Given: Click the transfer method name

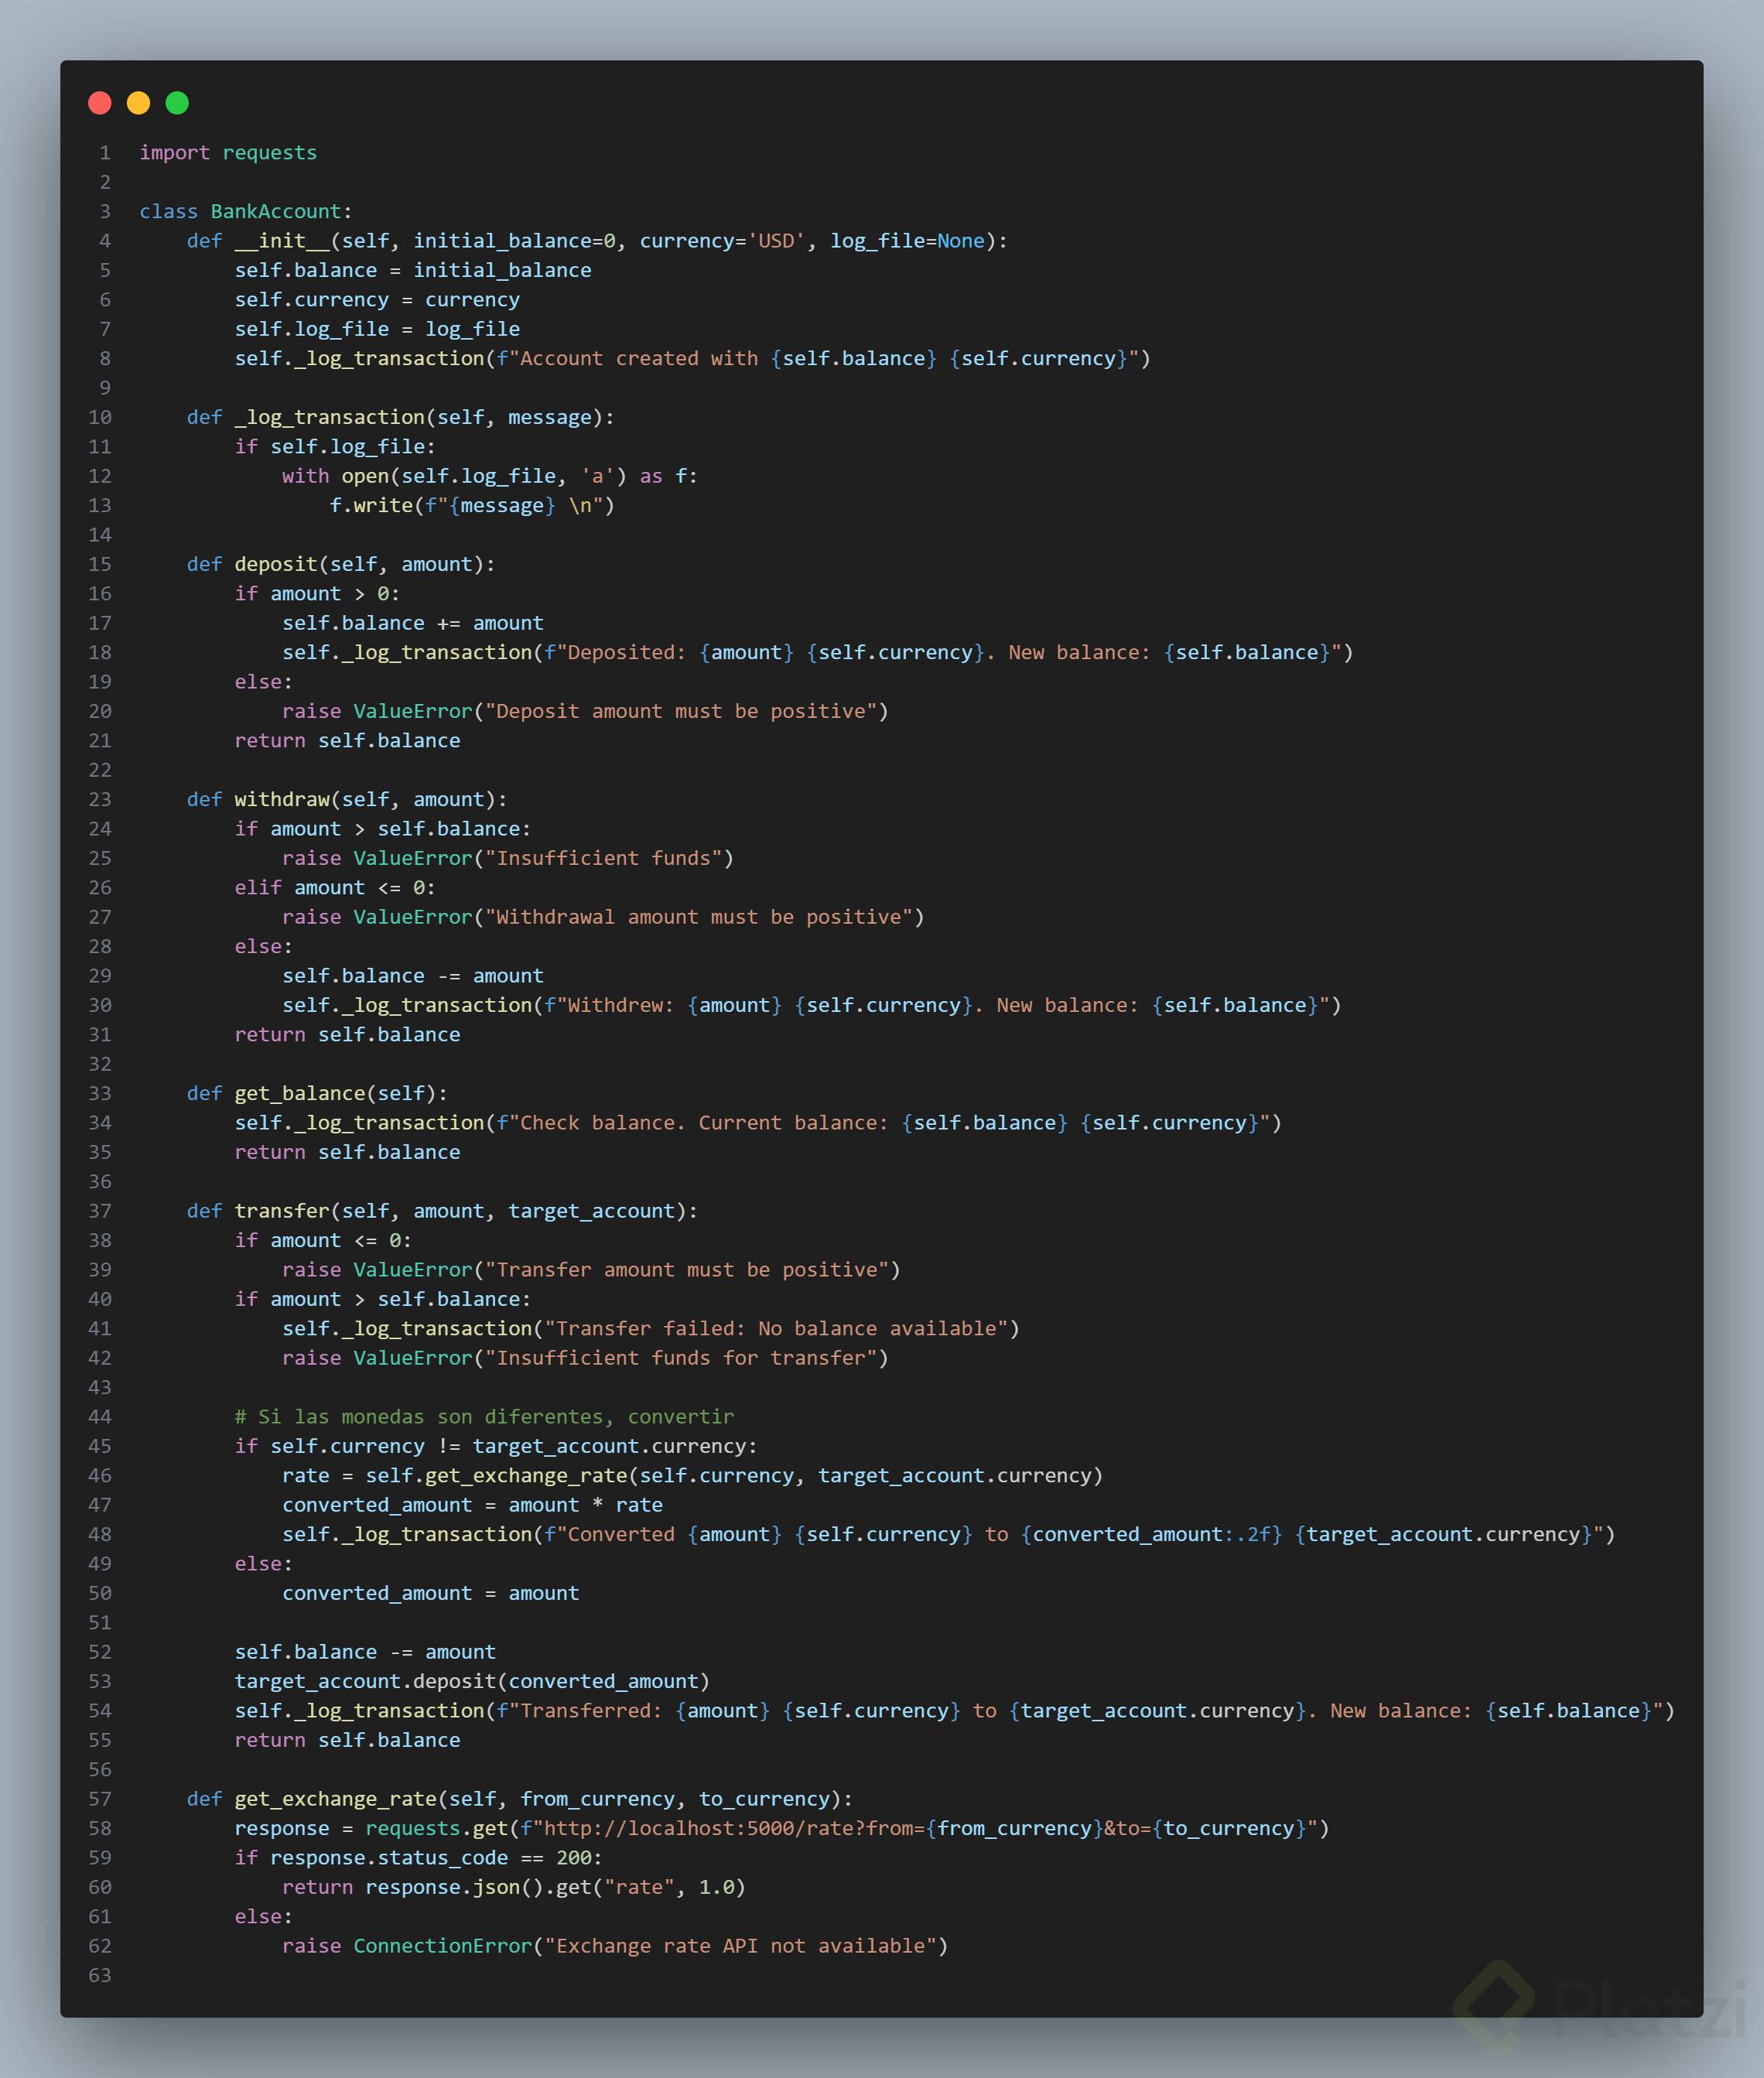Looking at the screenshot, I should pyautogui.click(x=281, y=1212).
